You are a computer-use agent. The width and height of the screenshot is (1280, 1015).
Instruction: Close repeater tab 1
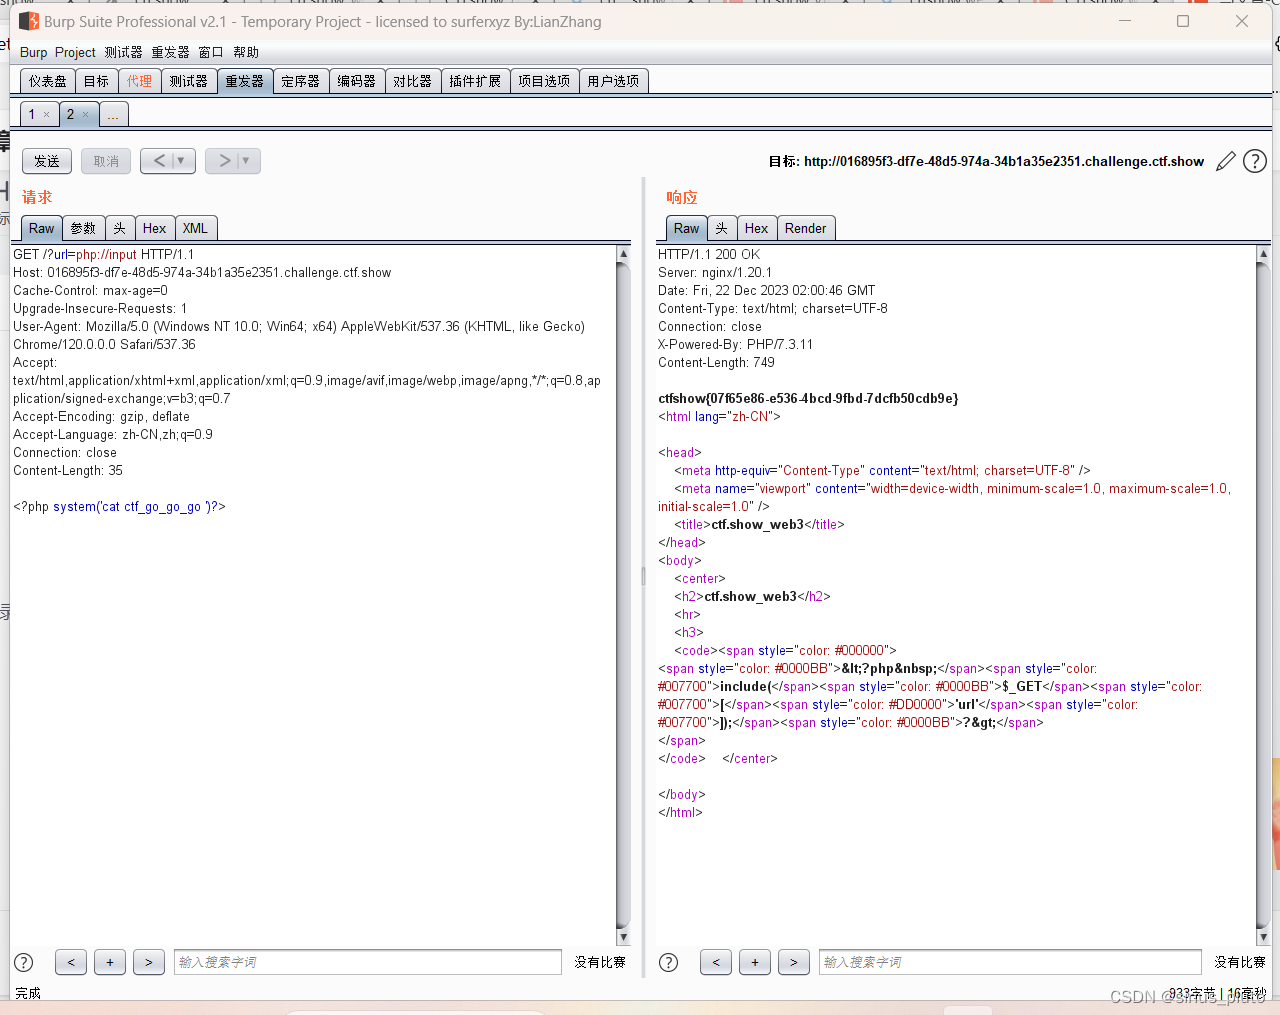46,115
